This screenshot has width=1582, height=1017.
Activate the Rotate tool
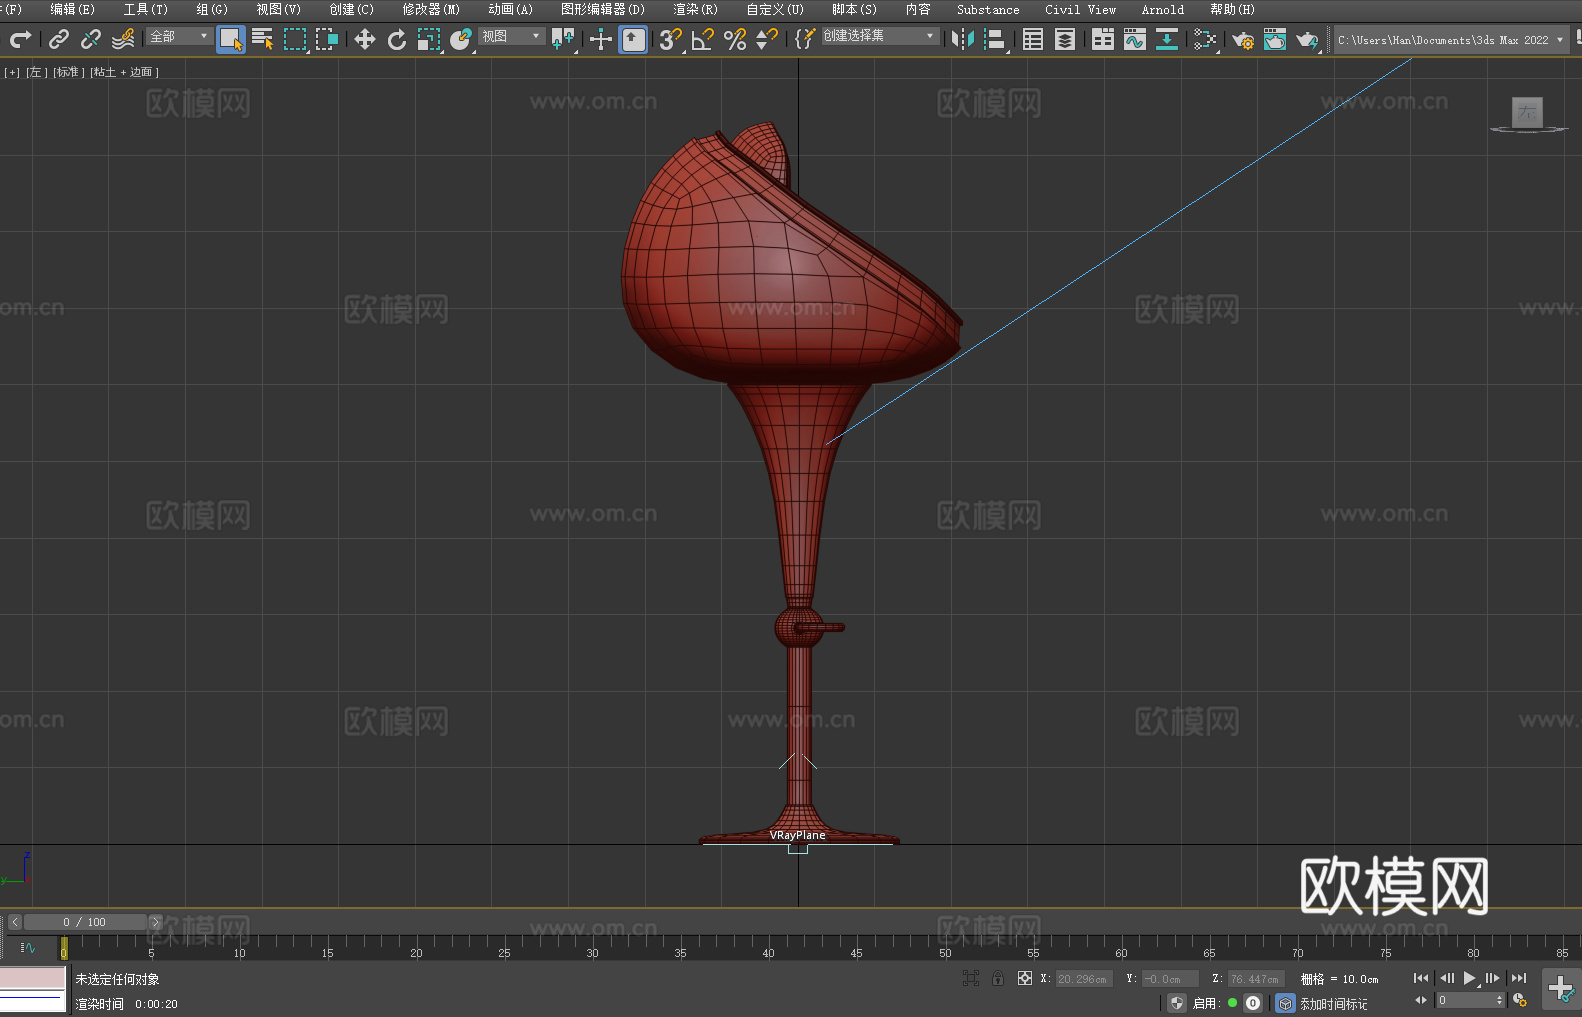[397, 39]
